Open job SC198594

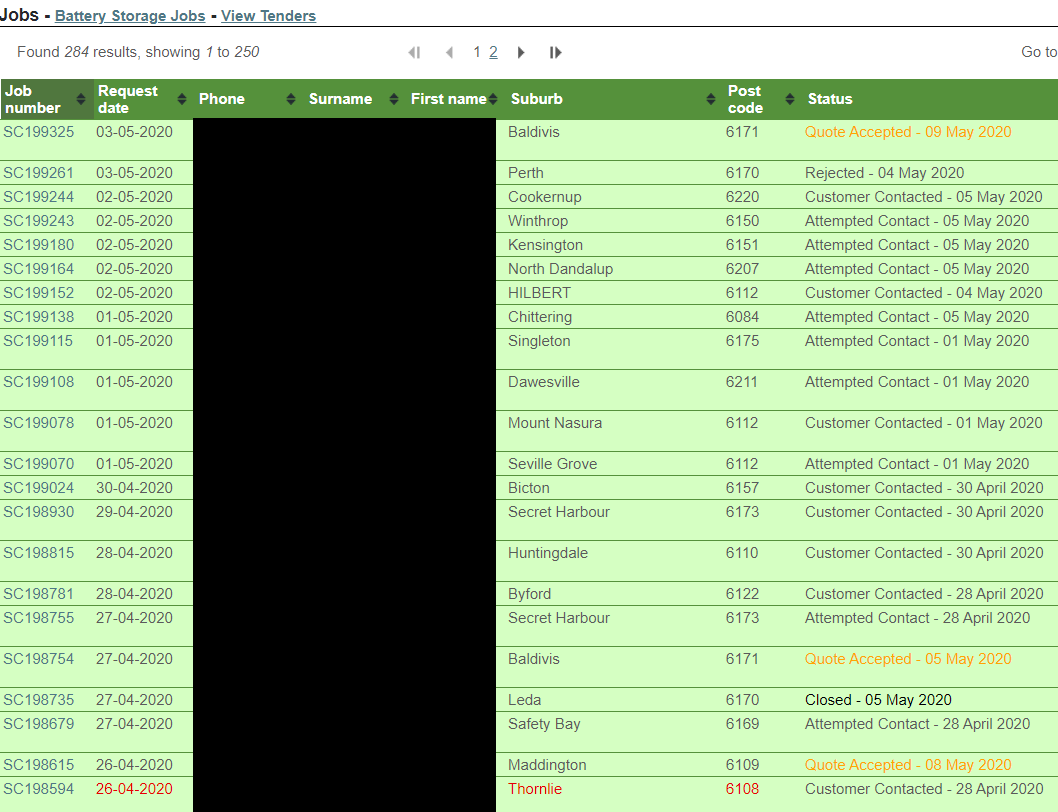tap(38, 789)
